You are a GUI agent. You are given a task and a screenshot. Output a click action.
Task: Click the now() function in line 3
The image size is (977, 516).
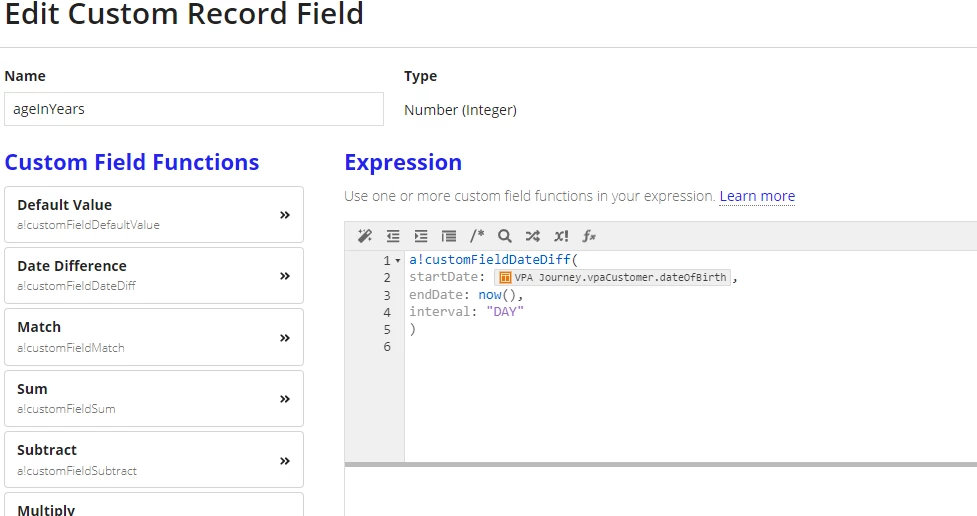point(497,295)
